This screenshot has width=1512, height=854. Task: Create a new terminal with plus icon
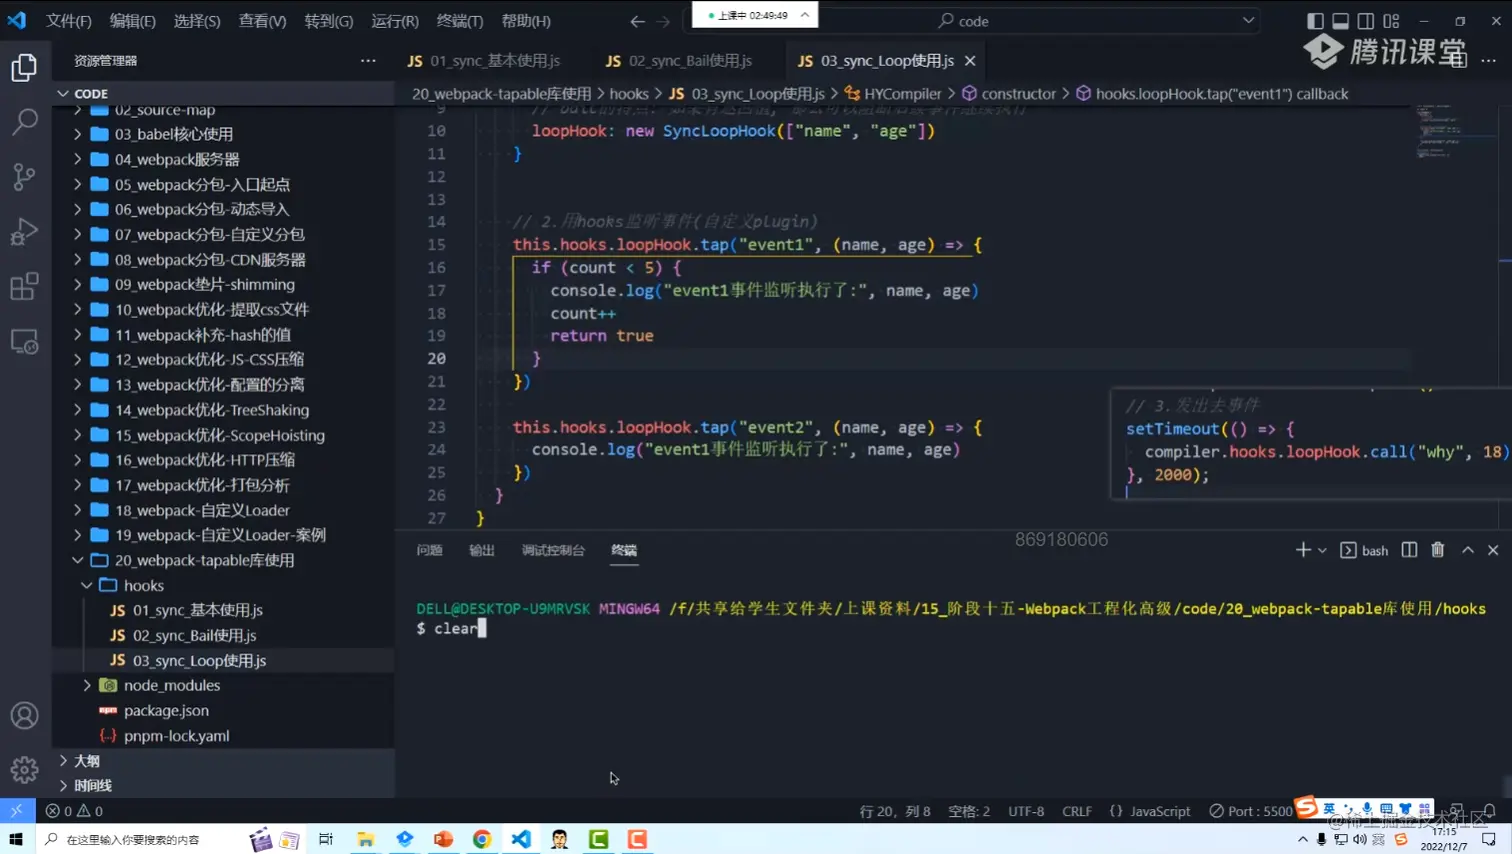coord(1302,550)
